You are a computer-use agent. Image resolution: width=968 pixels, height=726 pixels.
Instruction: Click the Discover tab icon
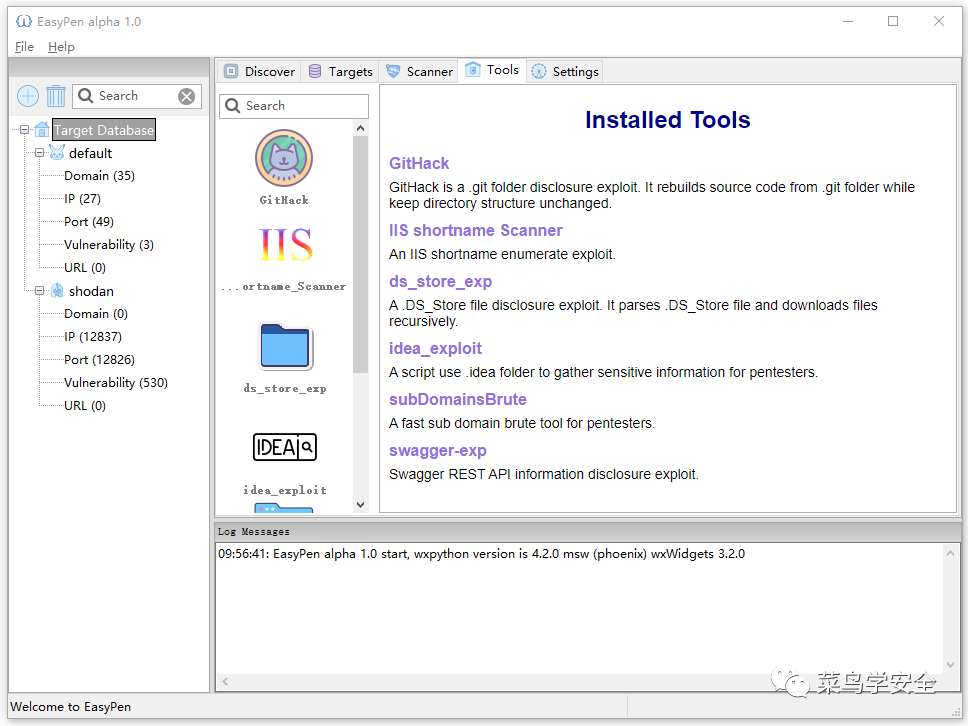(231, 72)
